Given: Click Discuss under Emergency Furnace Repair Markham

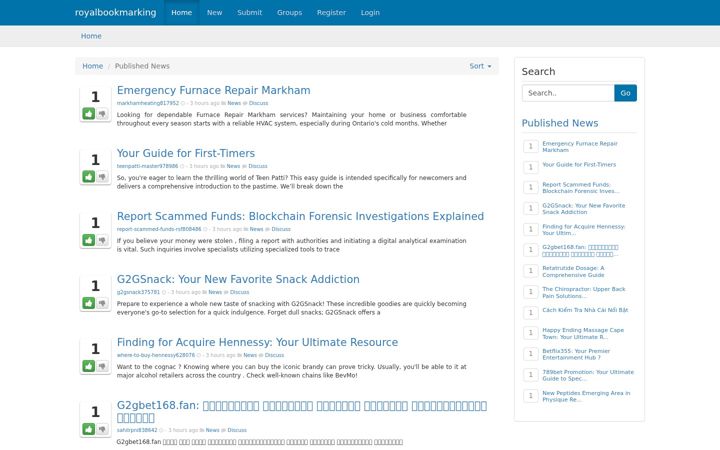Looking at the screenshot, I should click(x=258, y=103).
